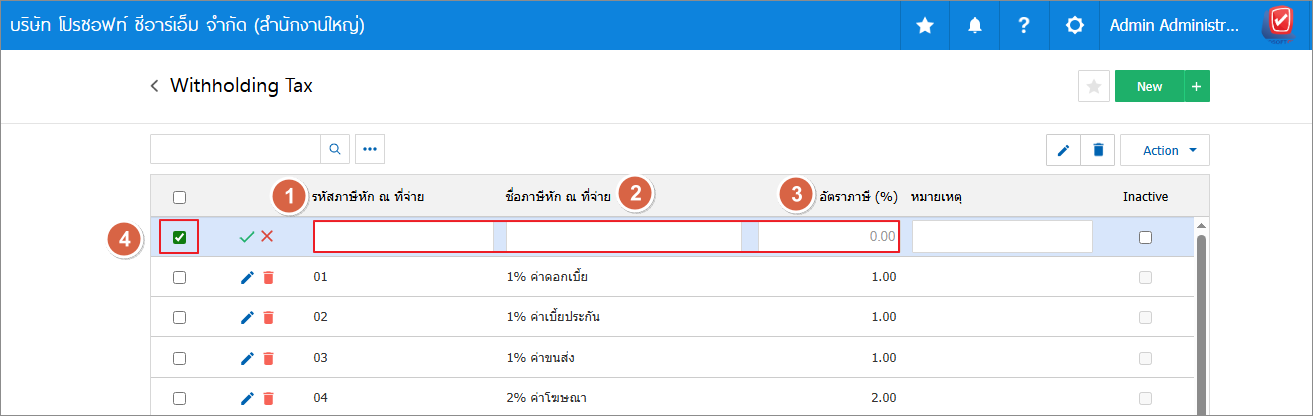1313x416 pixels.
Task: Open Admin Administrator user menu
Action: pyautogui.click(x=1174, y=26)
